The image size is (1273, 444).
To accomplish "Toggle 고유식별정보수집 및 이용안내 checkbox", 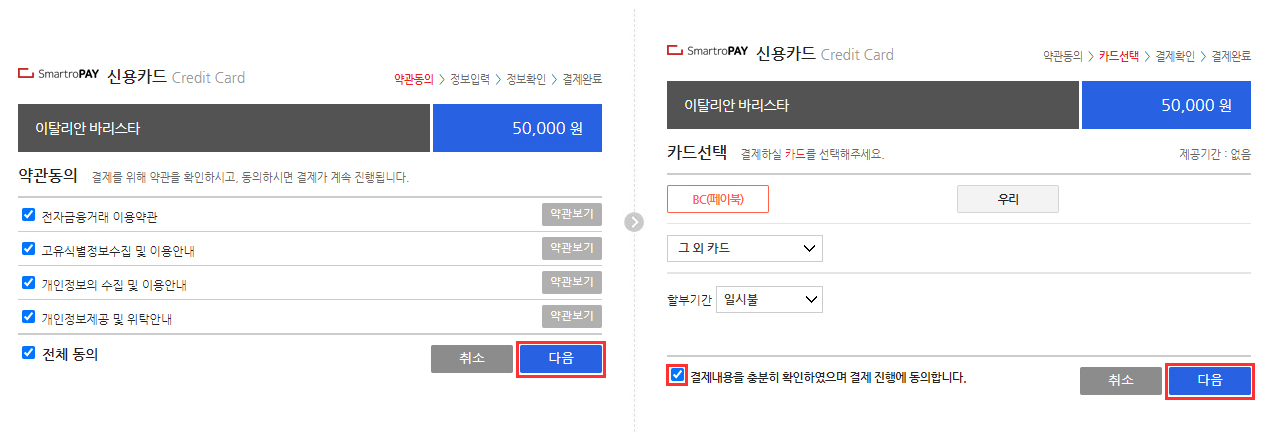I will tap(28, 249).
